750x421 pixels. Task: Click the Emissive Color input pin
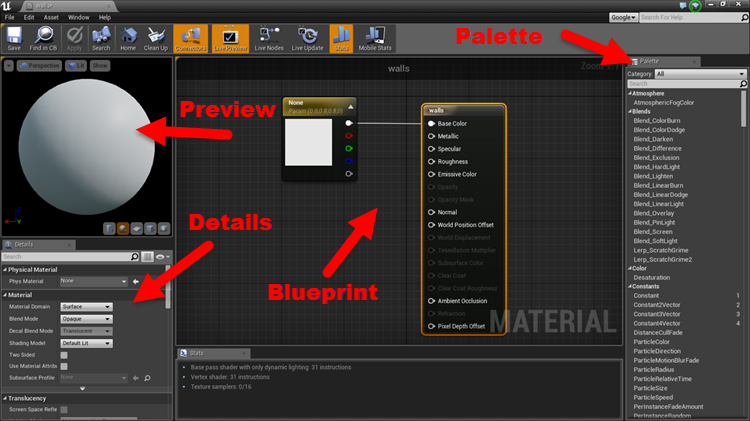[x=431, y=174]
